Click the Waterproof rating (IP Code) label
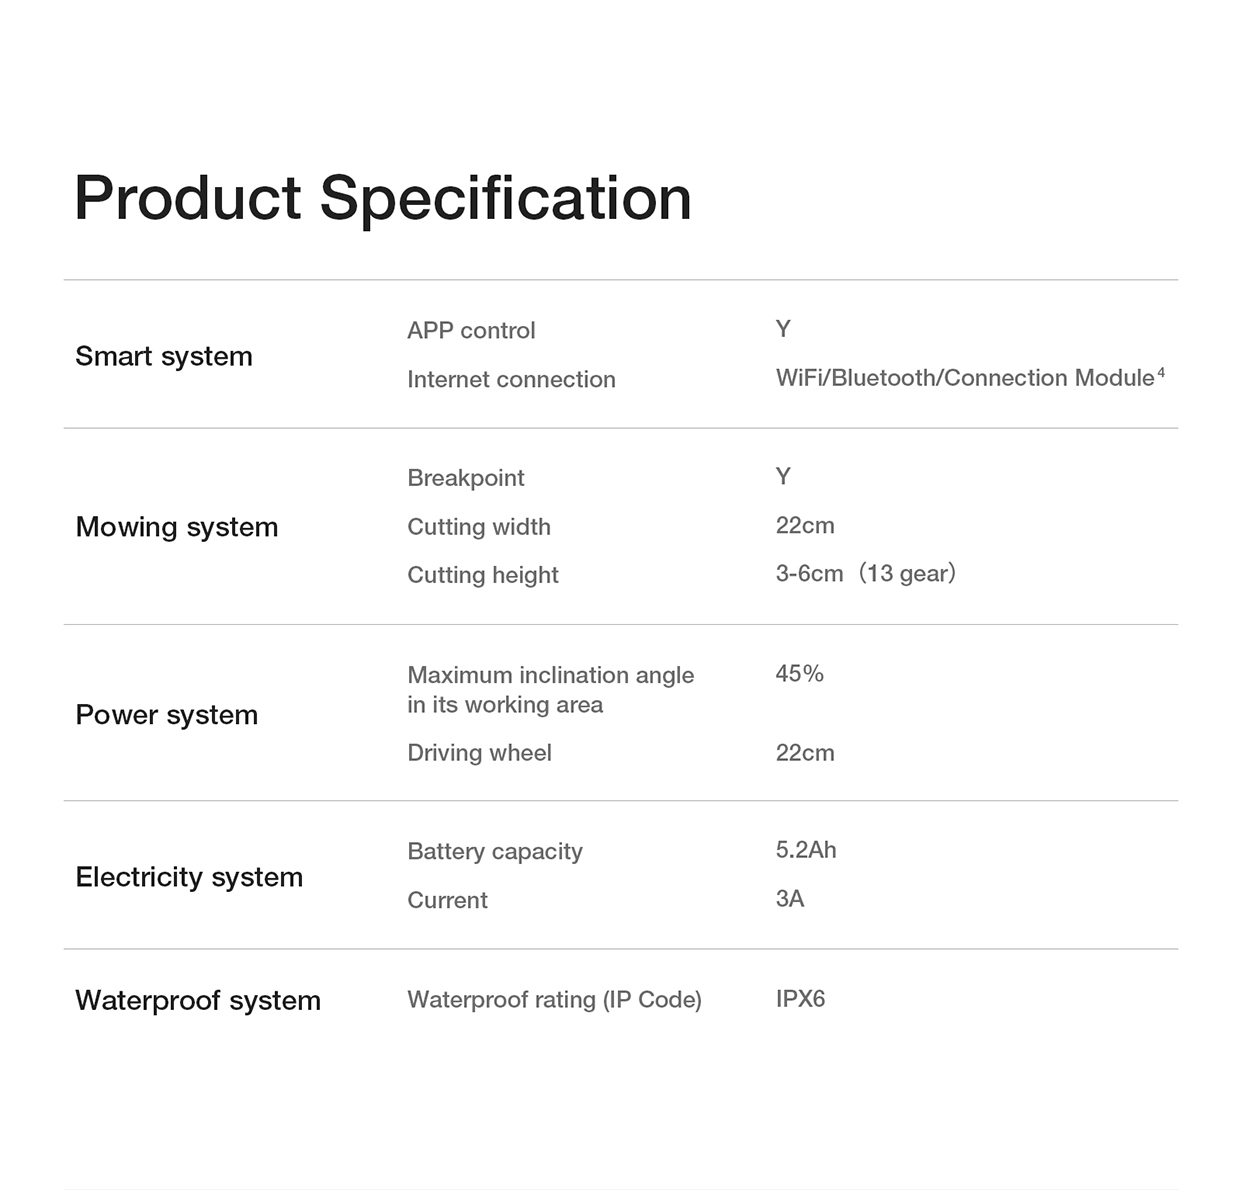This screenshot has height=1190, width=1242. click(554, 1000)
